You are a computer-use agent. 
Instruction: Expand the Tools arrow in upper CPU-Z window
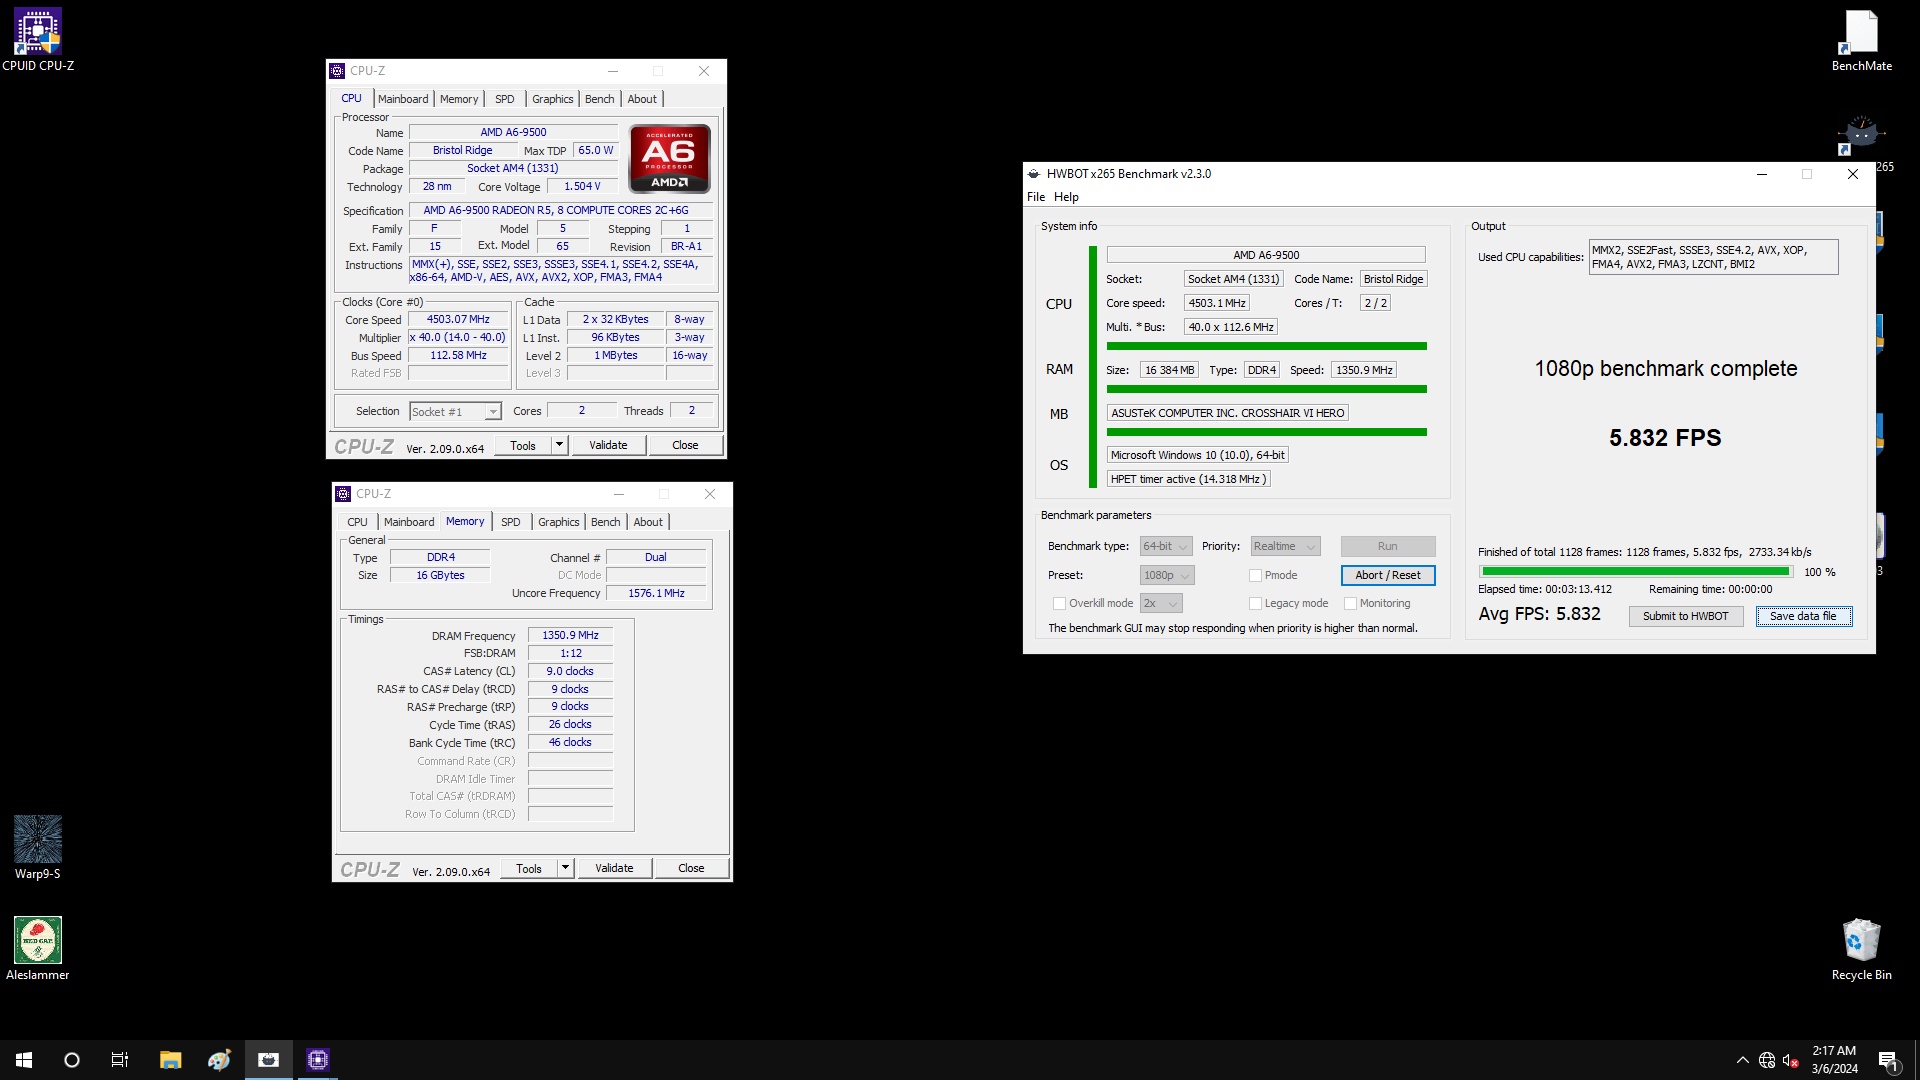(560, 445)
